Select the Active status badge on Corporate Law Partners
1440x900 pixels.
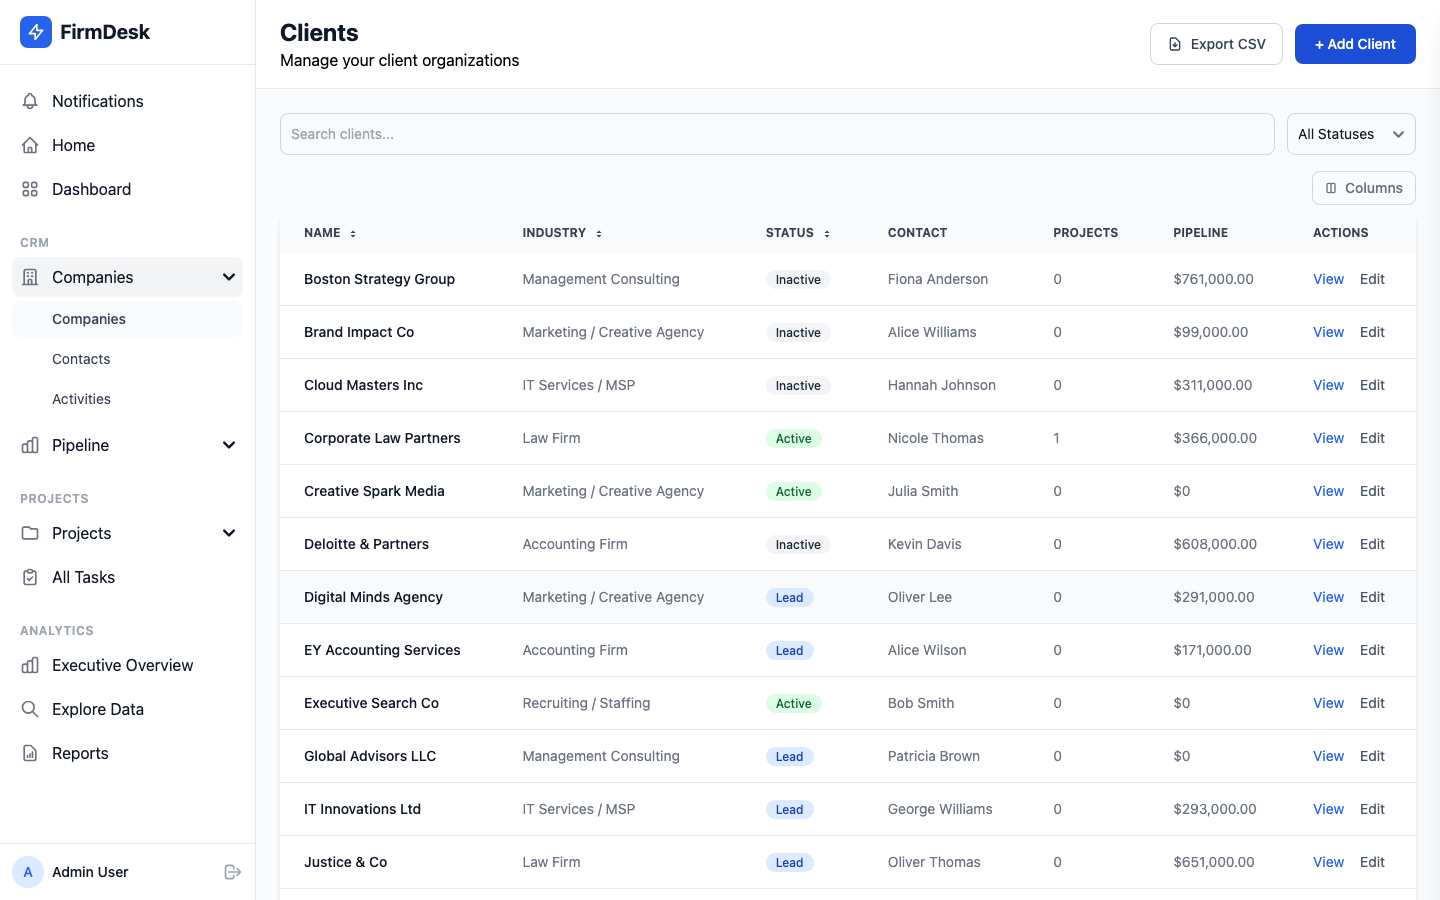click(793, 438)
